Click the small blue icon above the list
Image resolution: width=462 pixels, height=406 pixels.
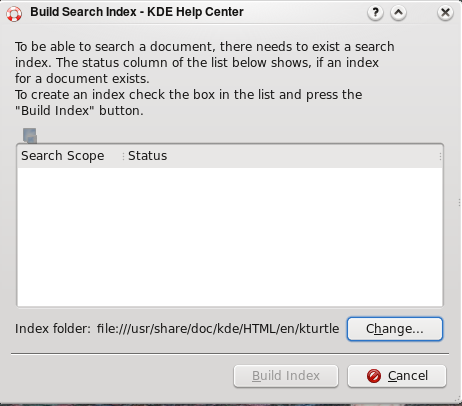click(30, 136)
